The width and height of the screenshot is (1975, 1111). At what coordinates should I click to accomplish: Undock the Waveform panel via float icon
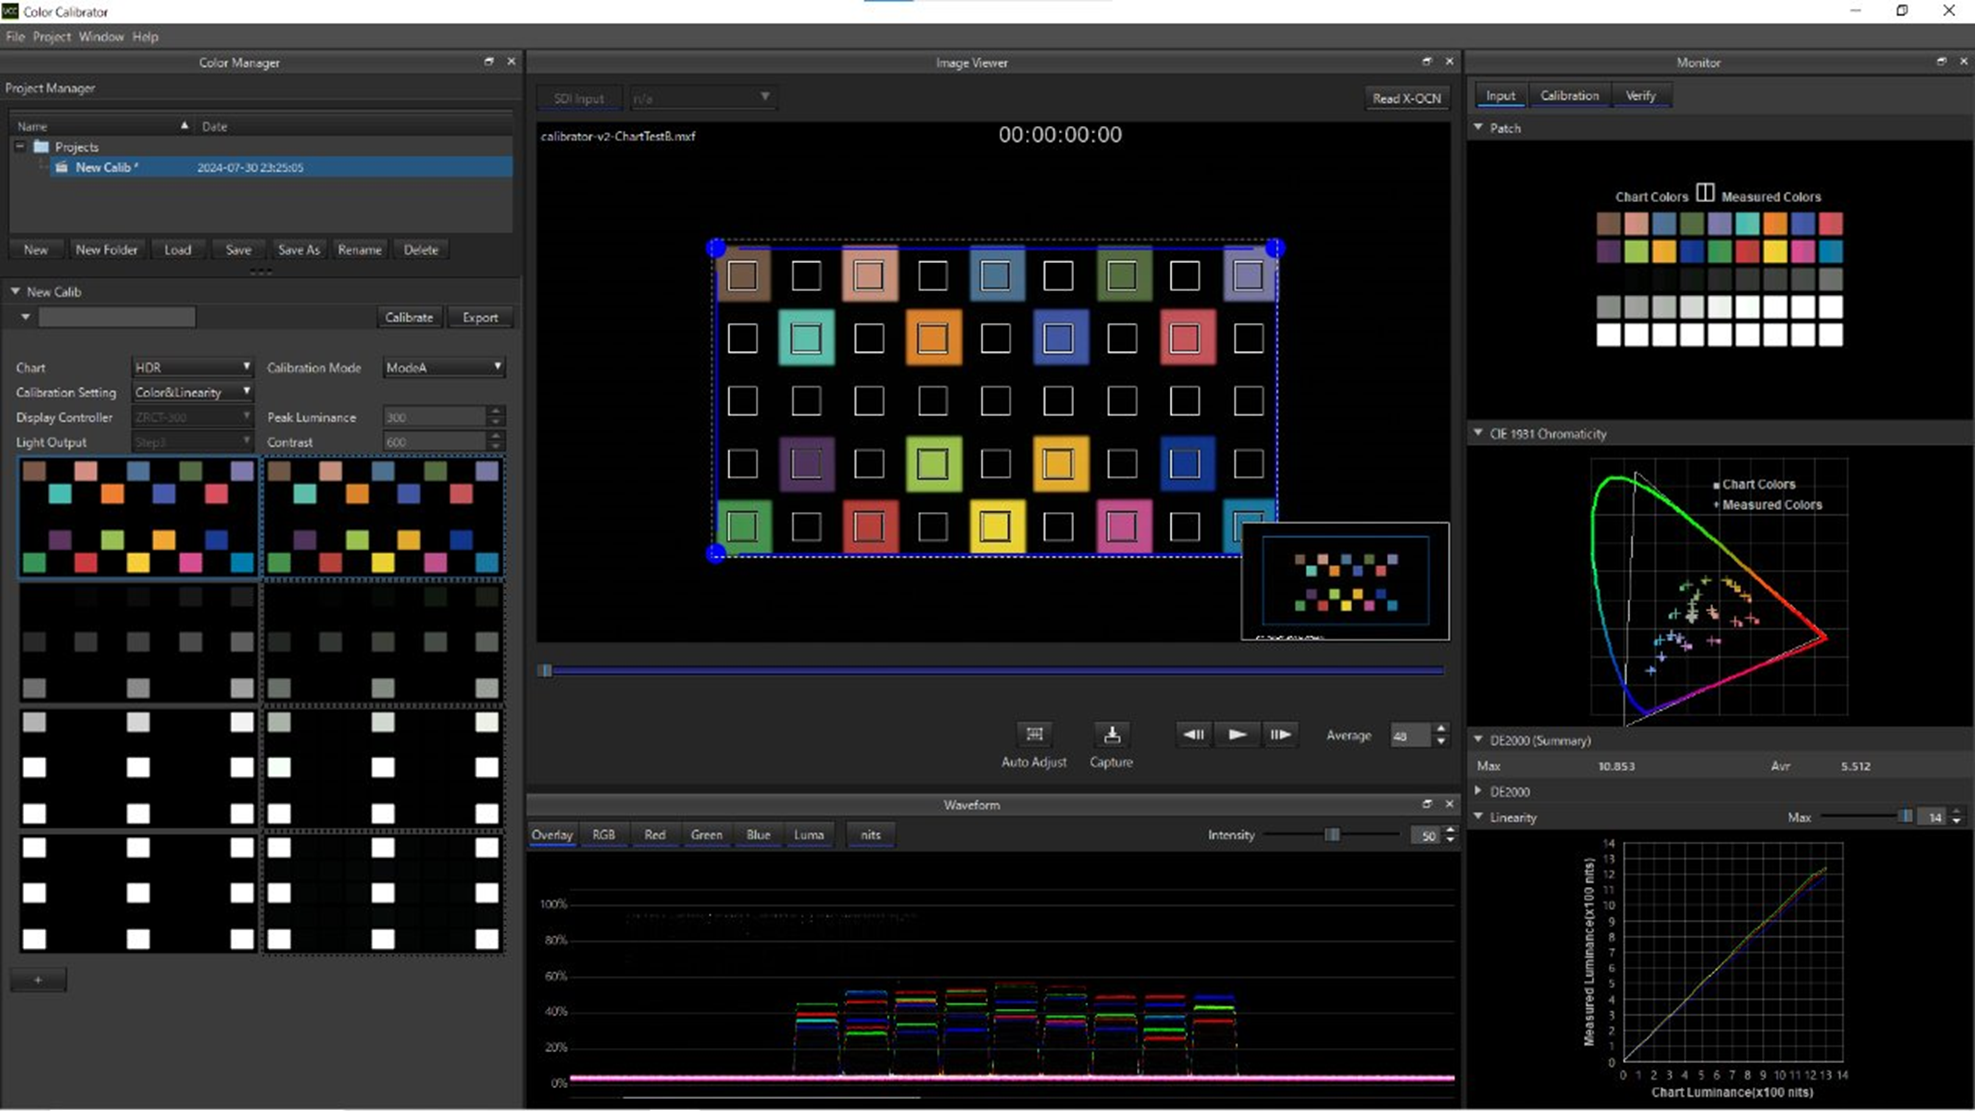(x=1428, y=803)
